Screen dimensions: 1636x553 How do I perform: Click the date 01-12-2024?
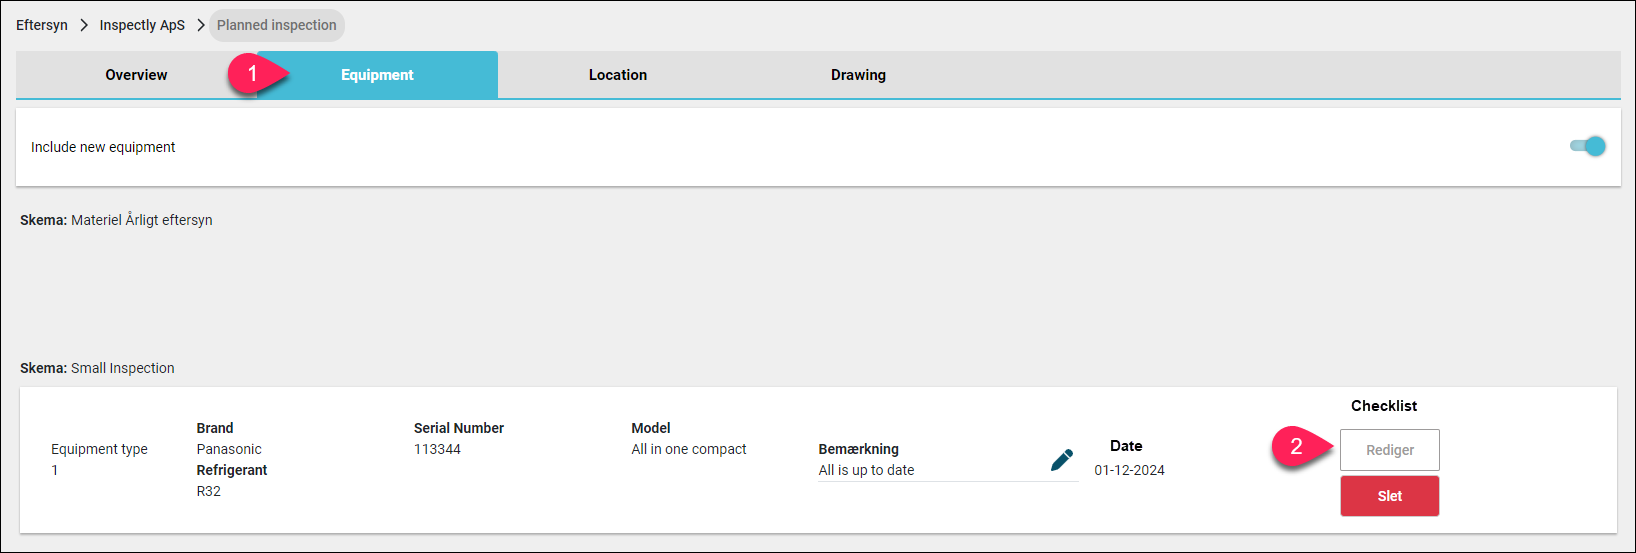[1129, 470]
